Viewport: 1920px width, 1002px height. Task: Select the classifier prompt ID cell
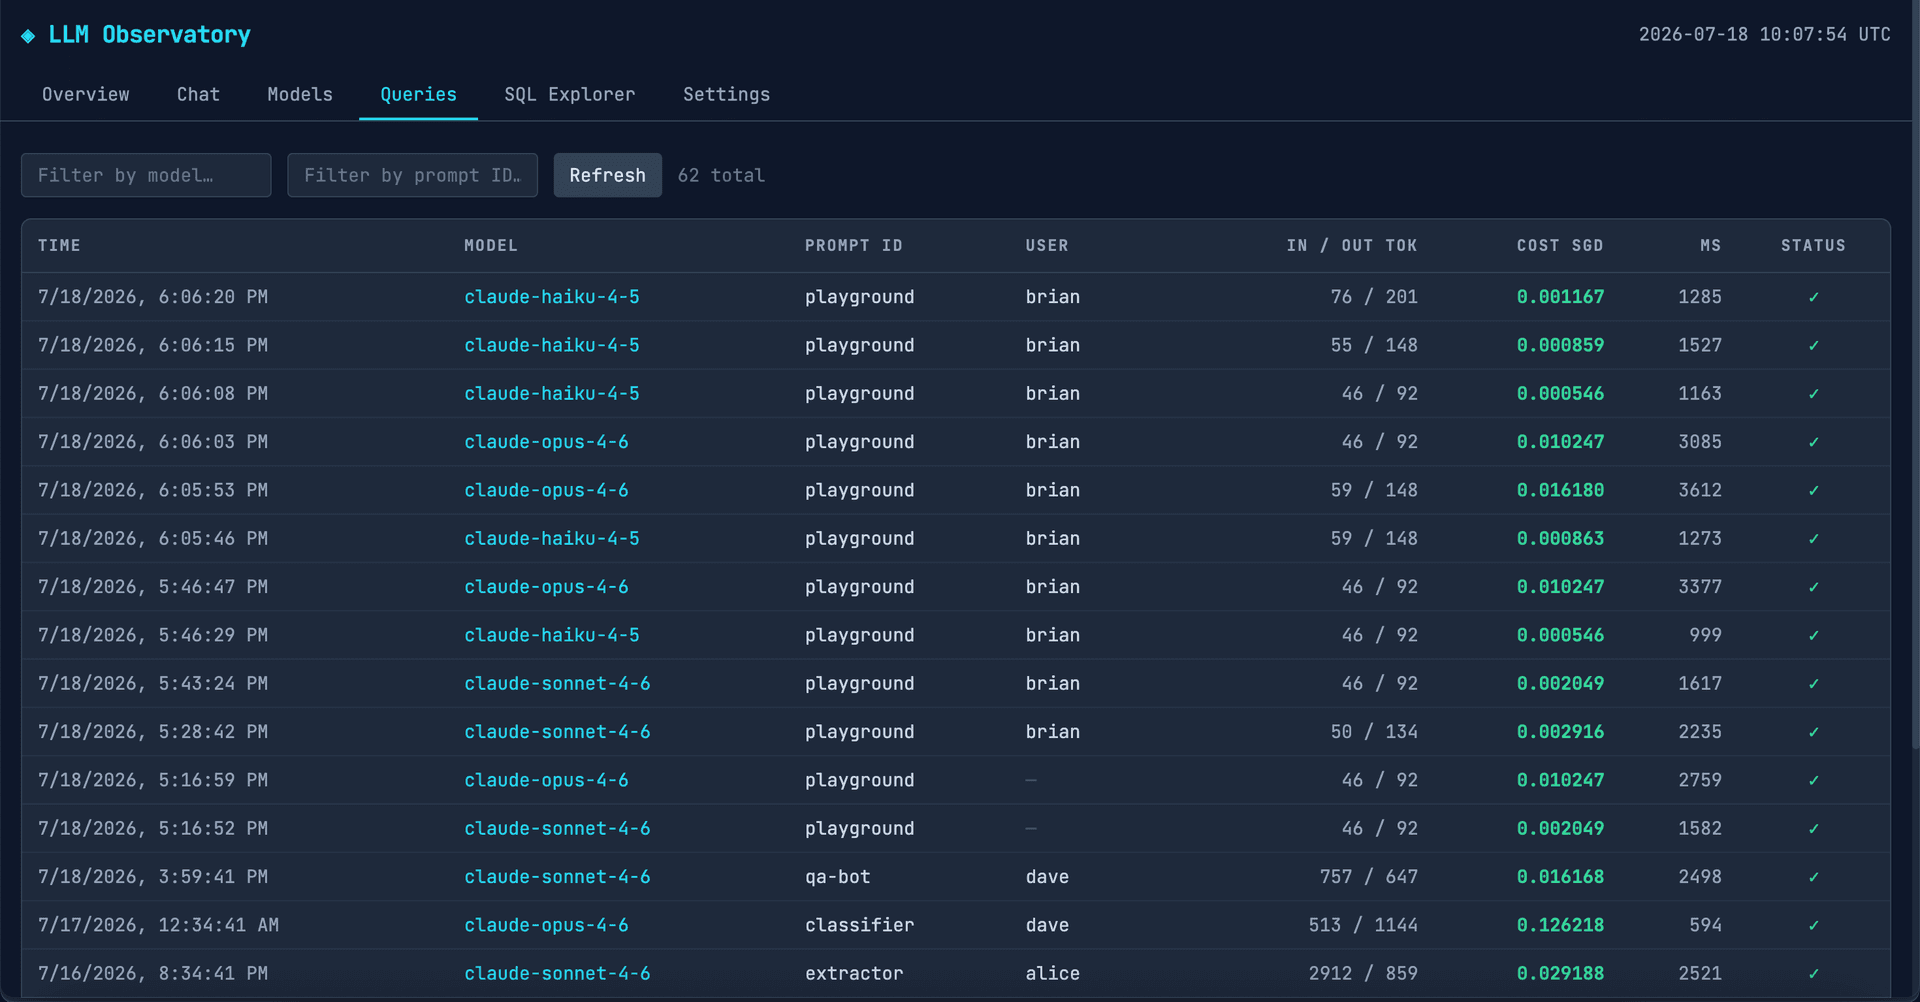pos(860,925)
